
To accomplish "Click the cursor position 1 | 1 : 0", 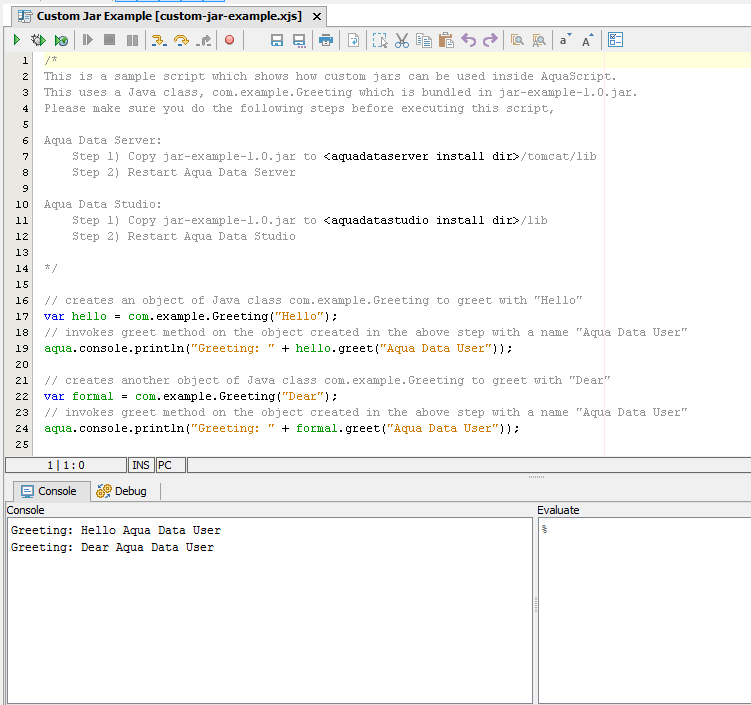I will click(x=66, y=465).
